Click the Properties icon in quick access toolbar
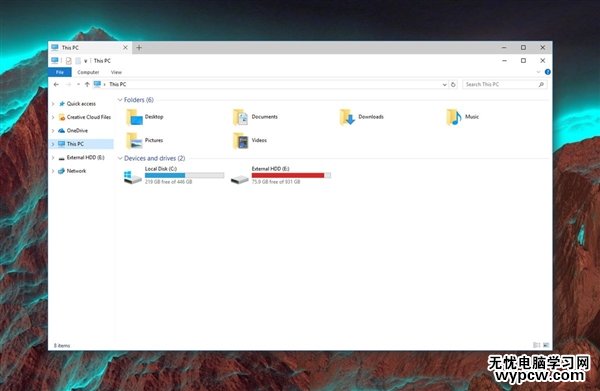The height and width of the screenshot is (391, 600). pos(68,60)
